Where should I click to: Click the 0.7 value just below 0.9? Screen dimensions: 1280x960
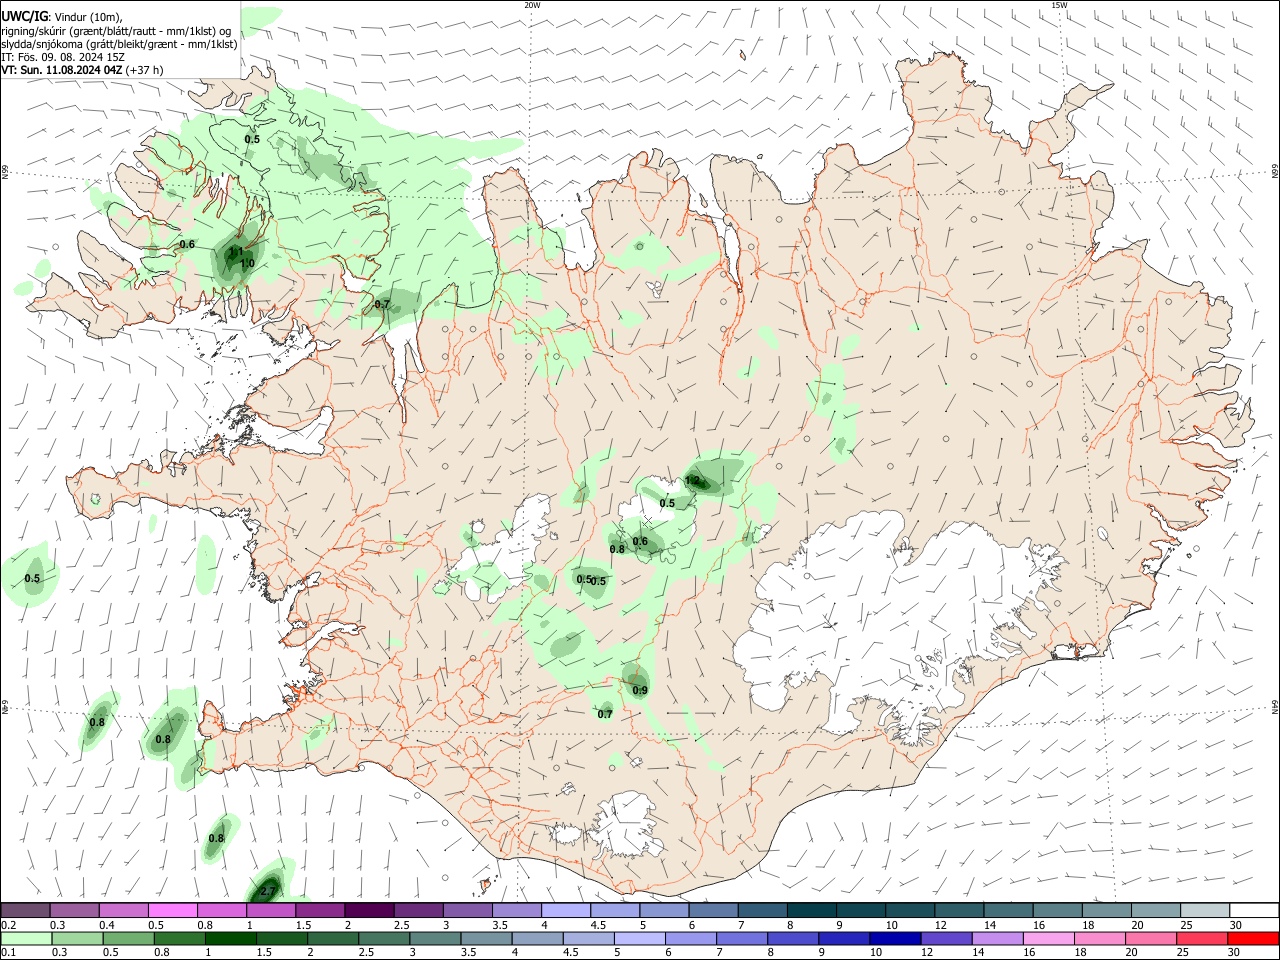[605, 714]
